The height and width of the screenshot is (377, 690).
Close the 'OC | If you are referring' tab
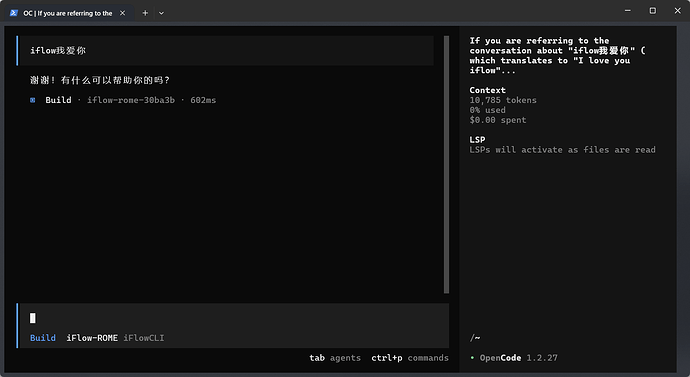pos(122,13)
